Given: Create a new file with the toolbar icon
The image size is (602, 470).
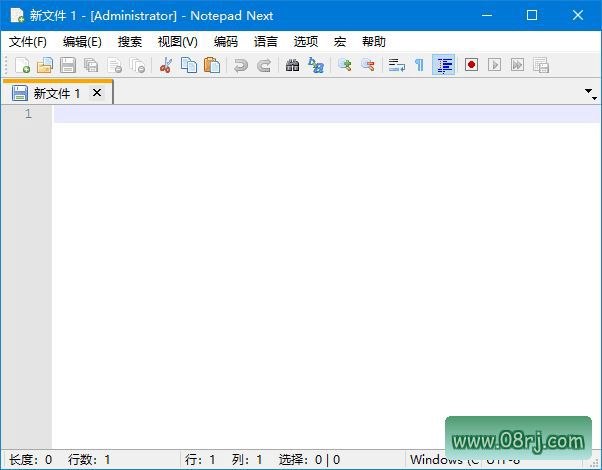Looking at the screenshot, I should point(22,65).
